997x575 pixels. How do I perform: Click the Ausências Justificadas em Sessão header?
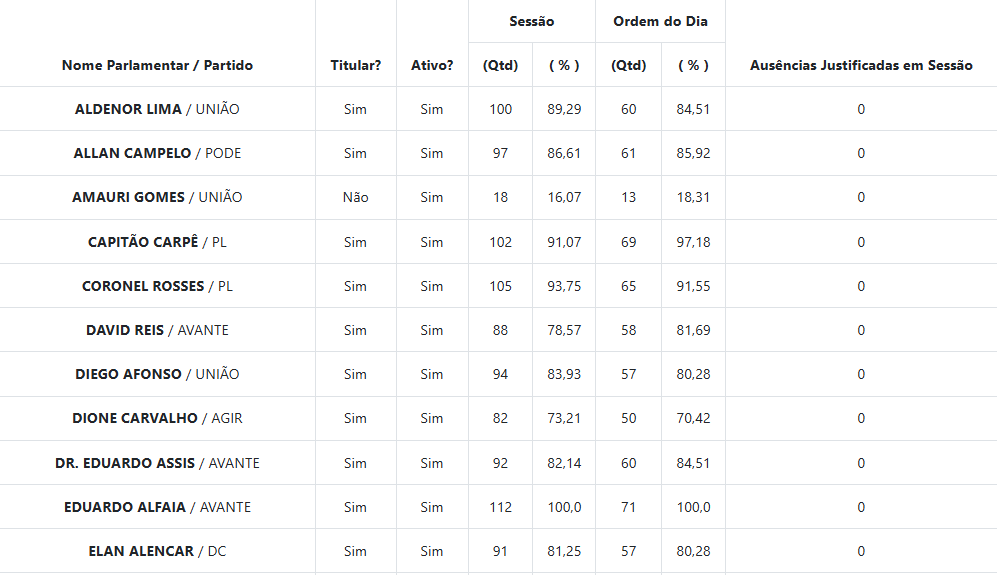pos(861,65)
